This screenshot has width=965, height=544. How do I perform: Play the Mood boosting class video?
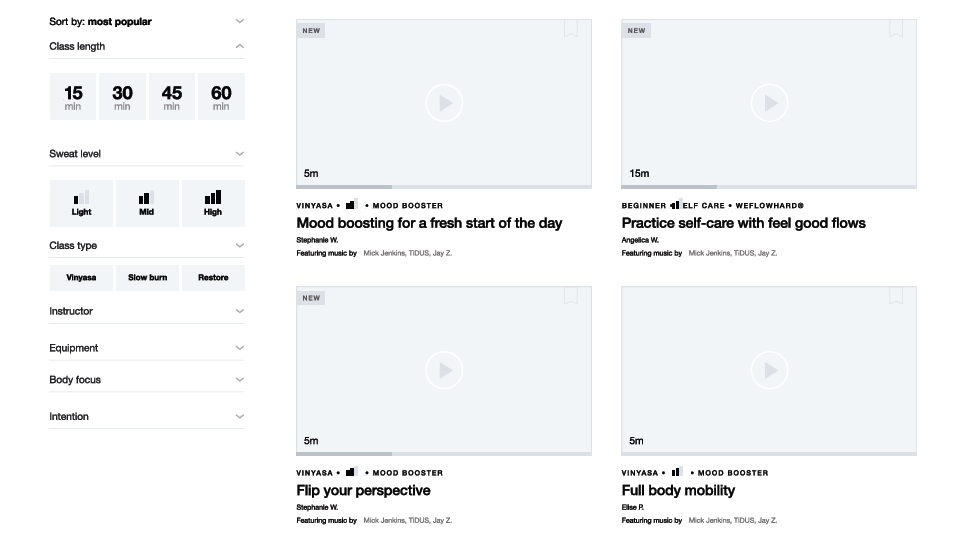coord(444,103)
